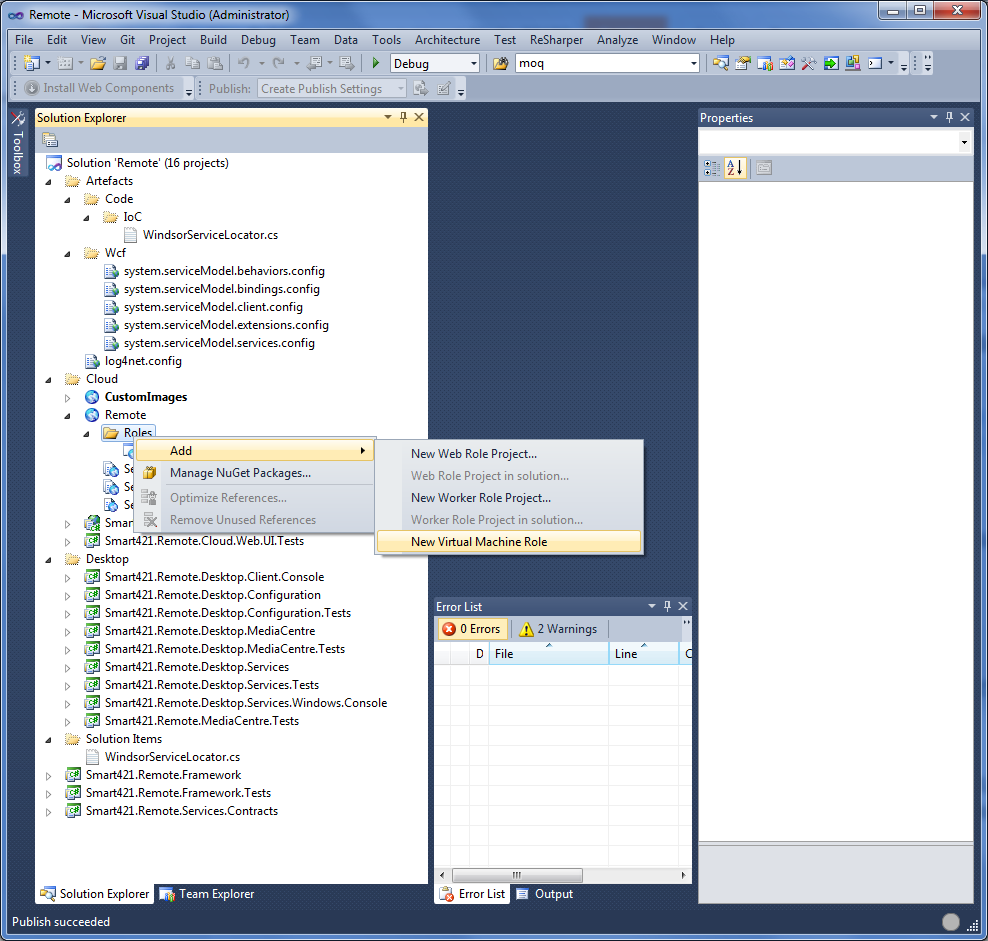Image resolution: width=988 pixels, height=941 pixels.
Task: Open the ReSharper menu
Action: click(556, 40)
